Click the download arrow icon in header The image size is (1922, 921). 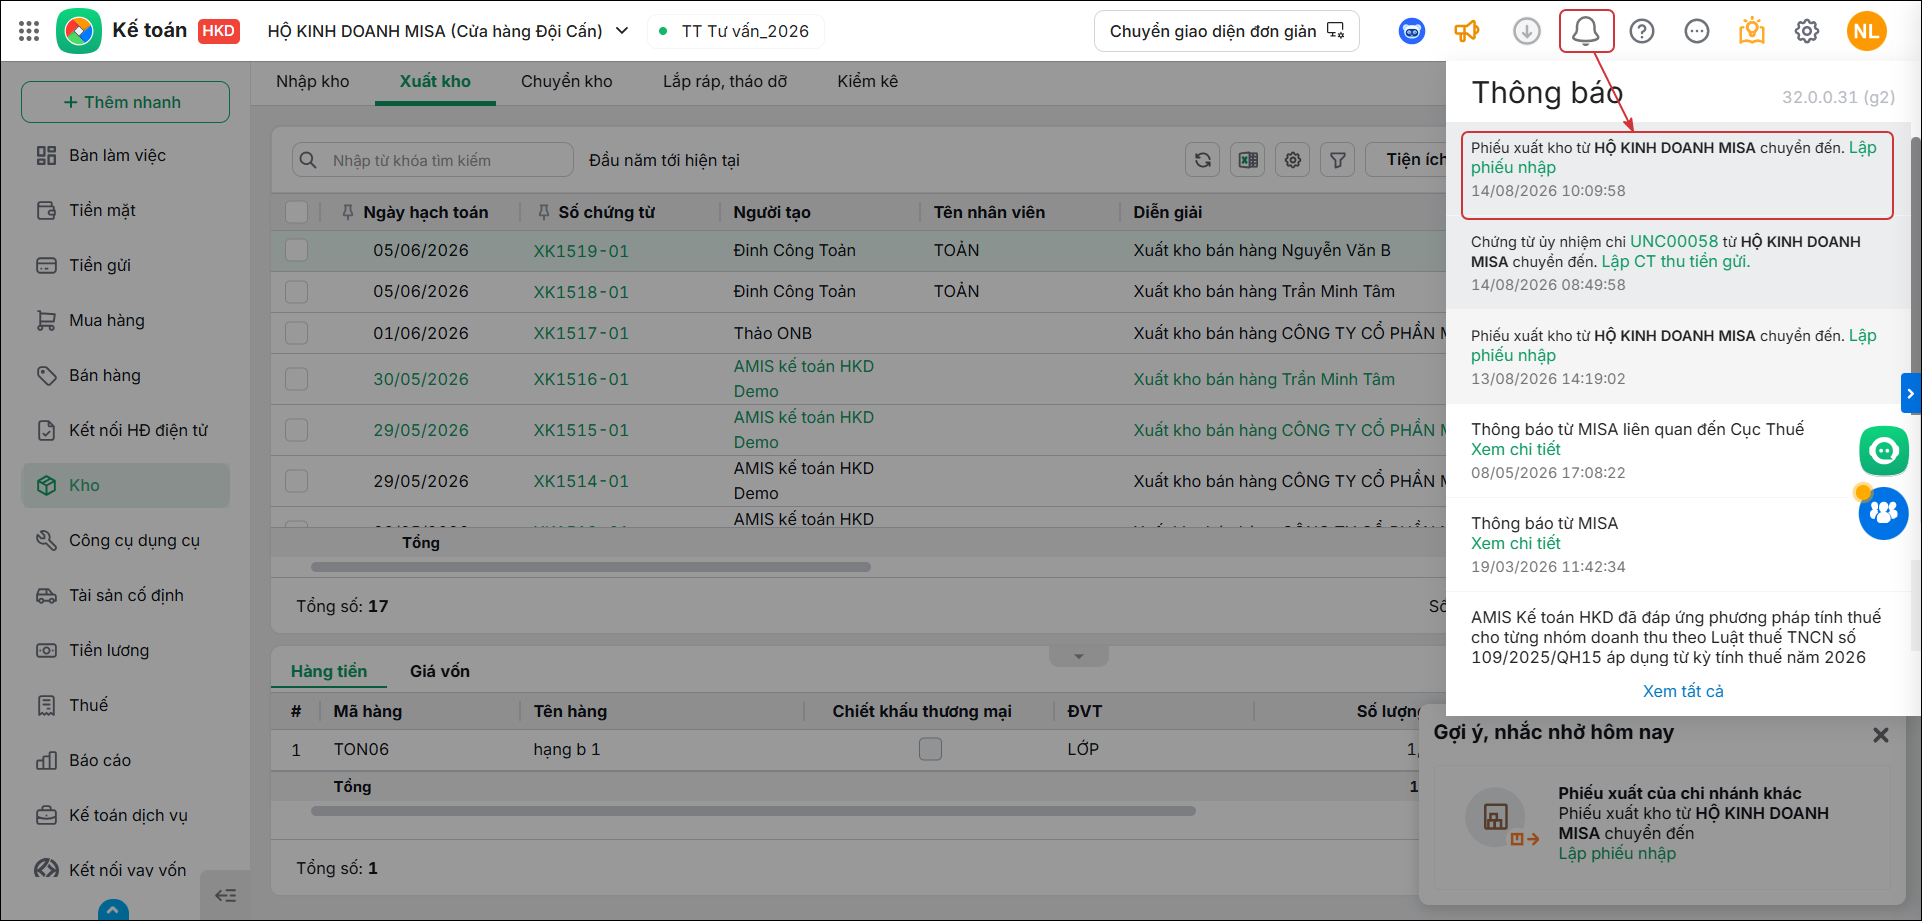pos(1526,31)
